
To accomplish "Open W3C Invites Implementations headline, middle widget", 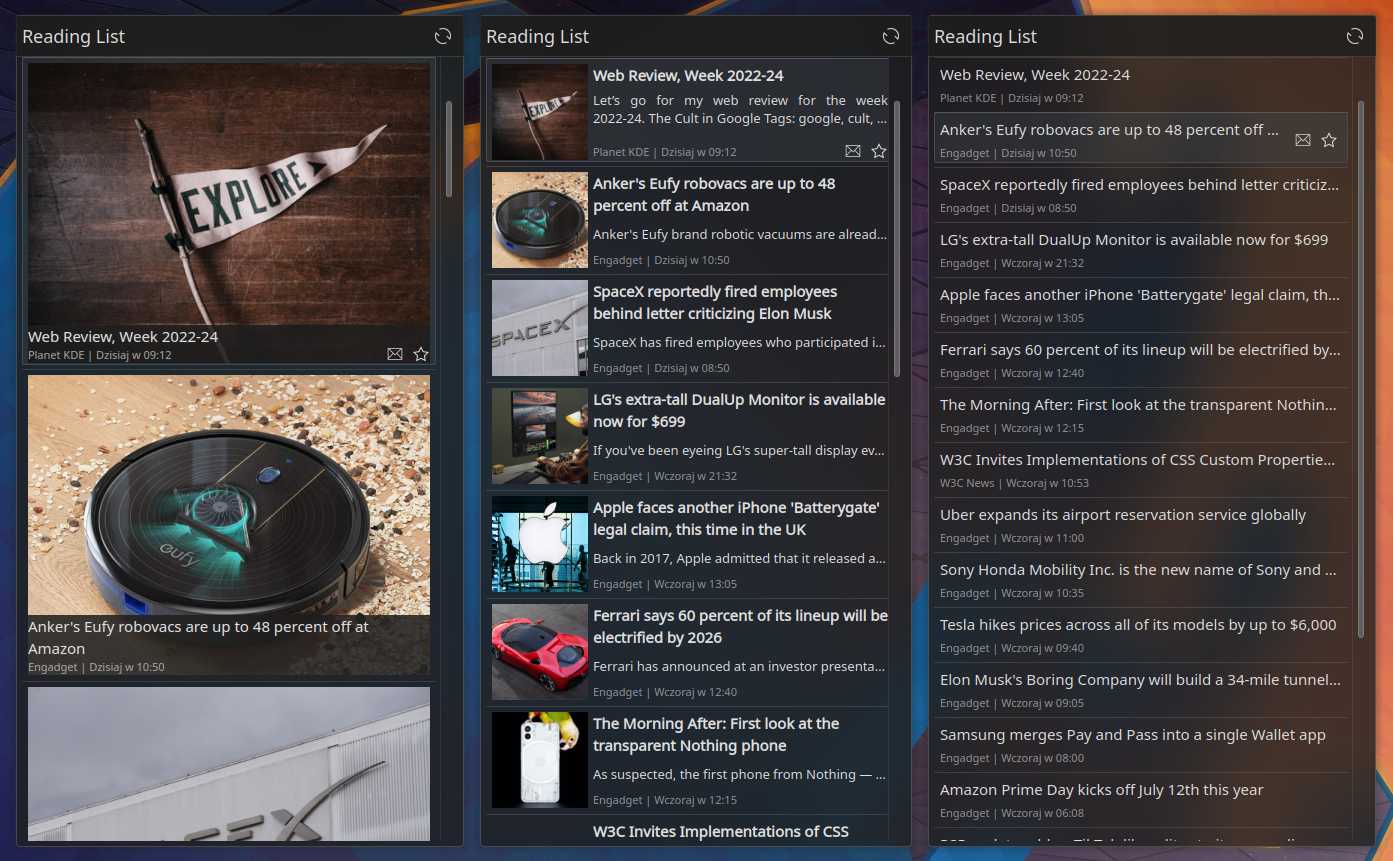I will click(721, 832).
